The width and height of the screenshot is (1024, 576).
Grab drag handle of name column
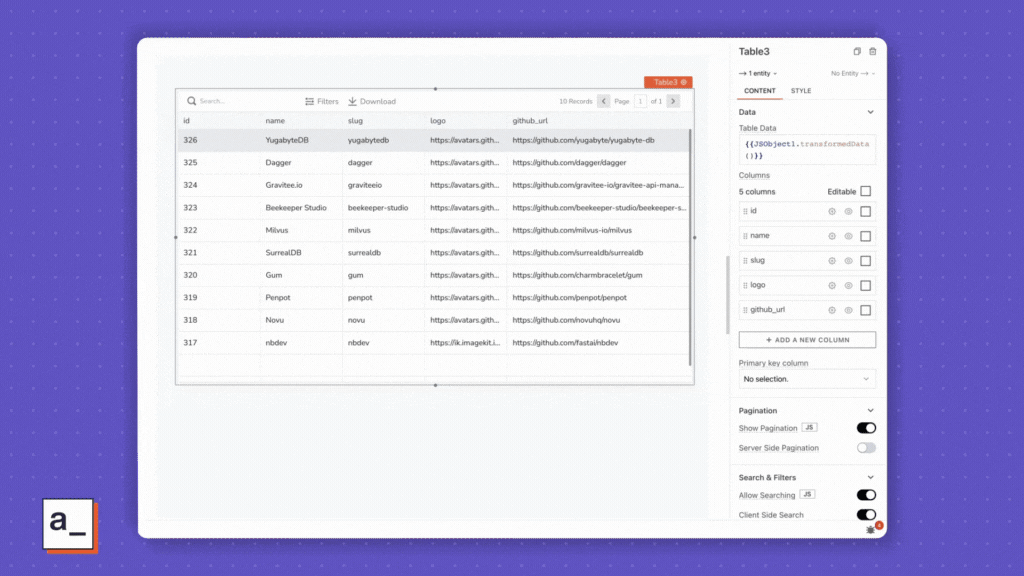click(x=745, y=236)
